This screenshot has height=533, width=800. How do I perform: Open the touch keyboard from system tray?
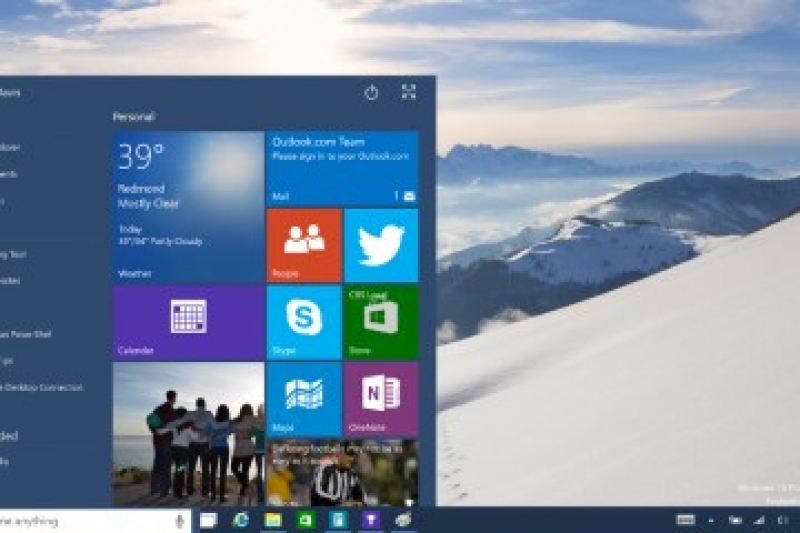point(685,520)
